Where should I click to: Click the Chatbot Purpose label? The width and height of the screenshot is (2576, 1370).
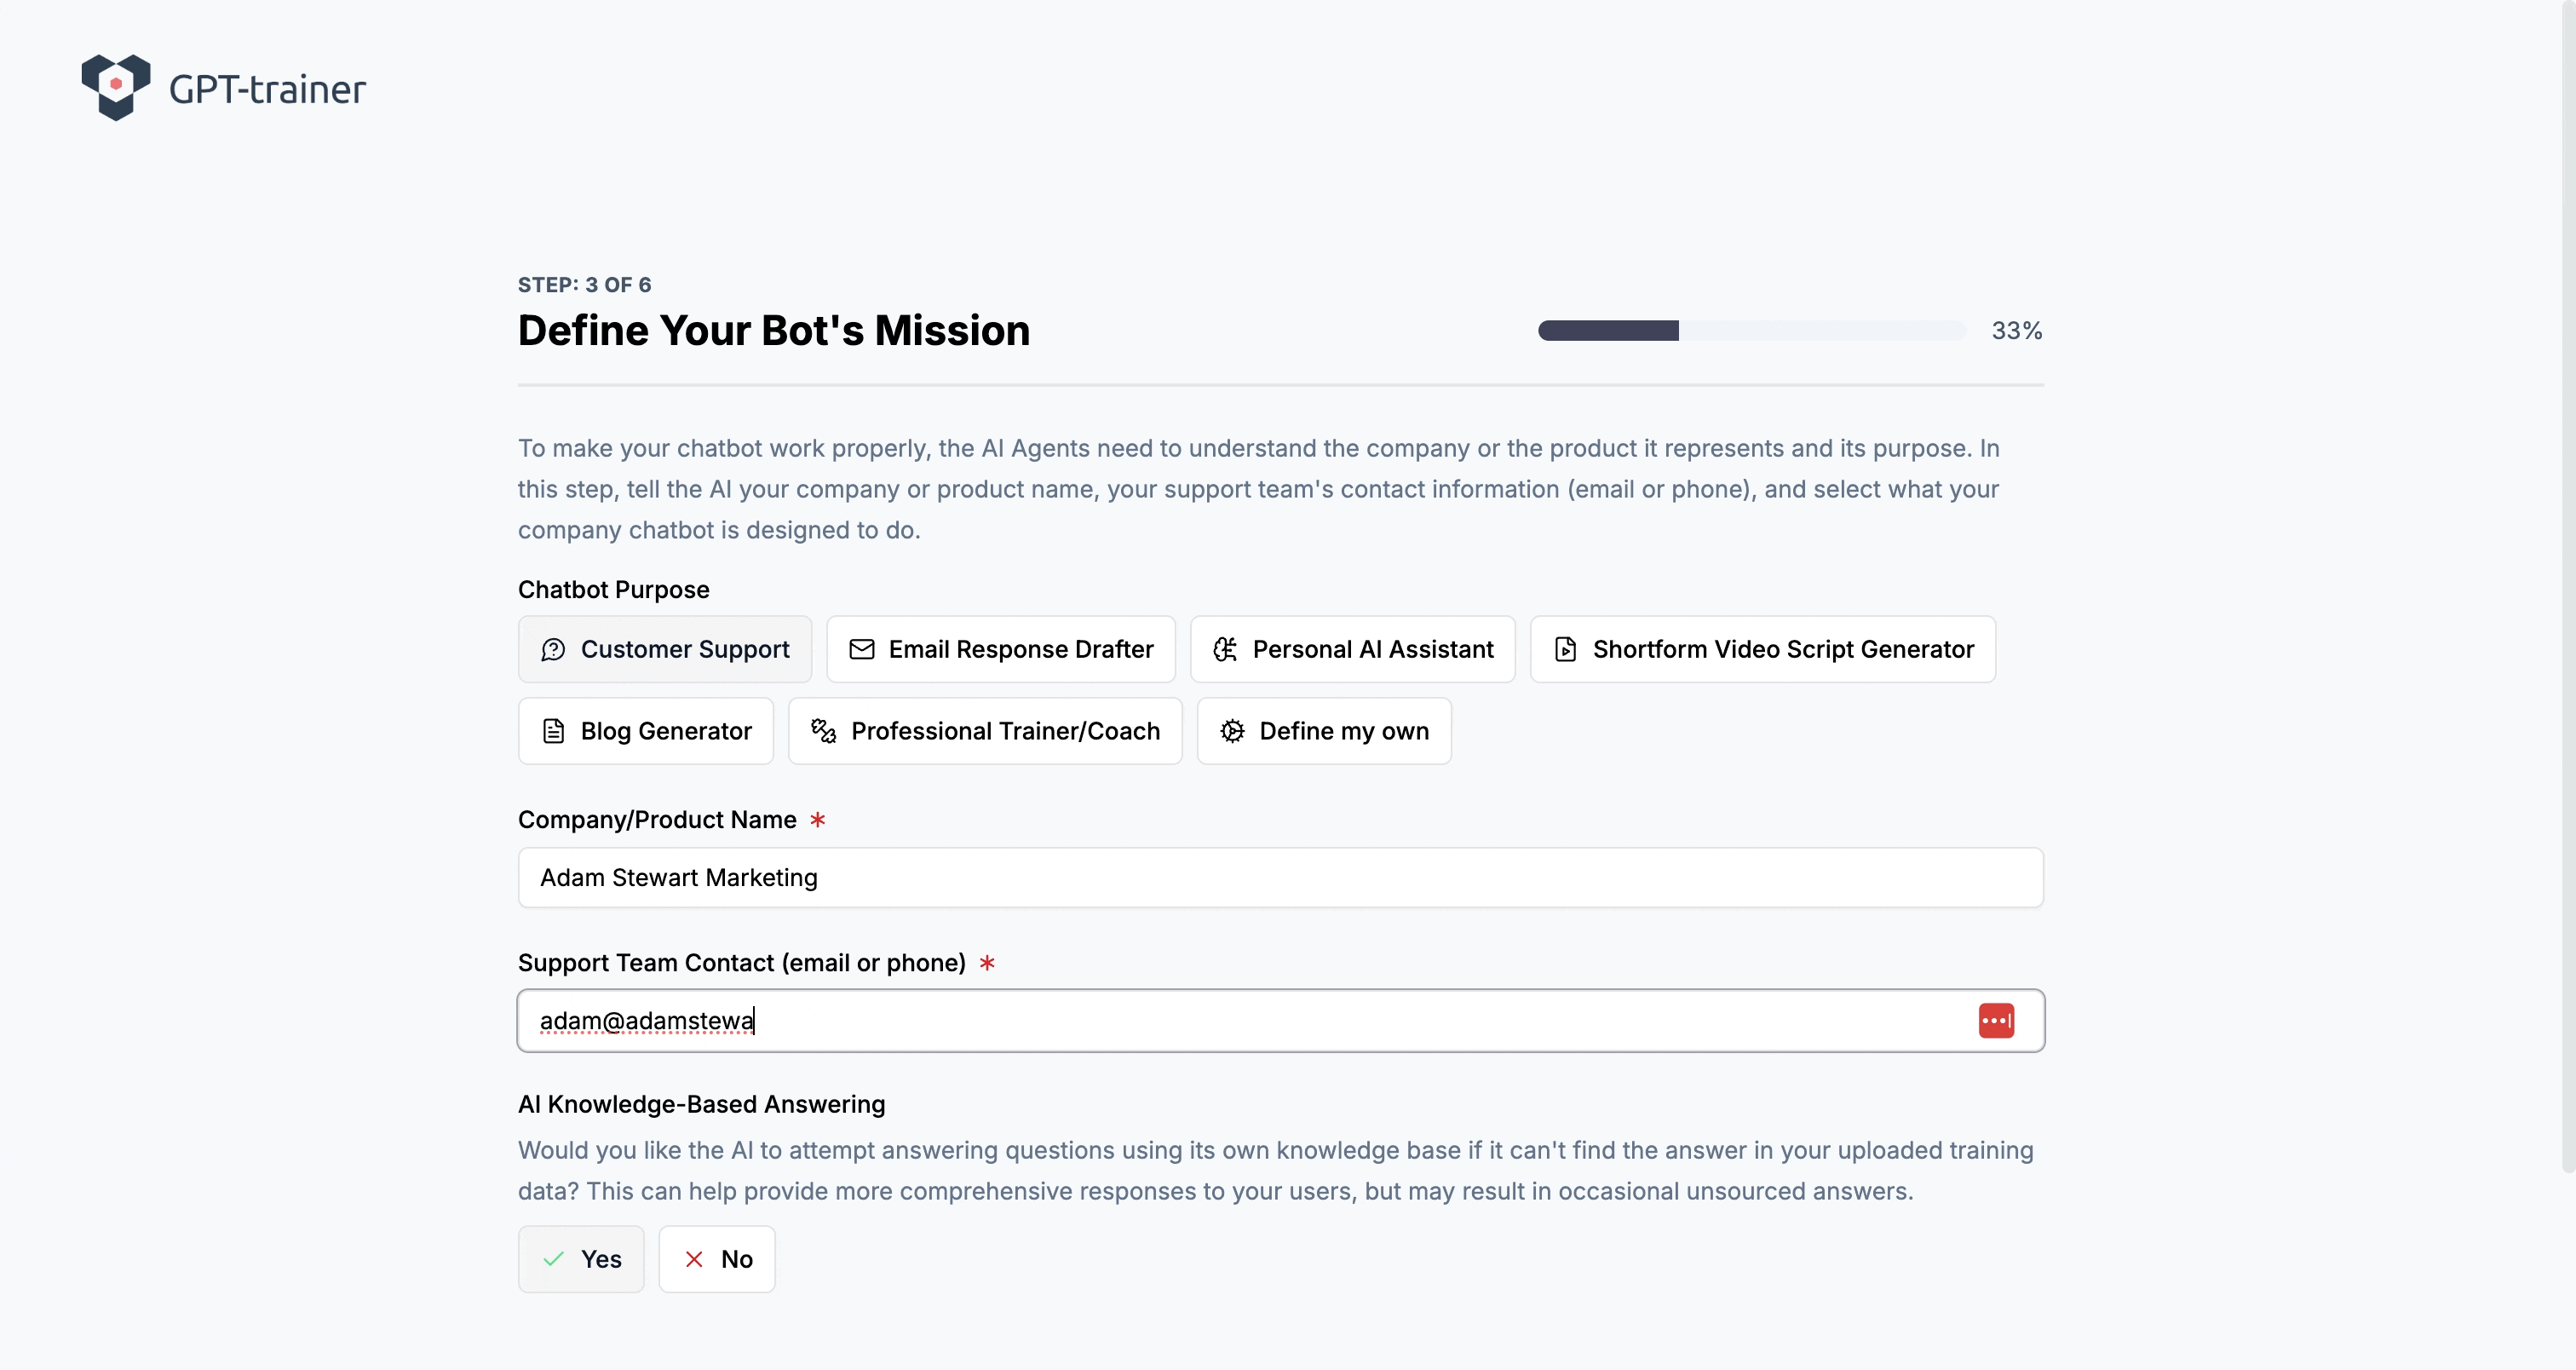pyautogui.click(x=614, y=590)
